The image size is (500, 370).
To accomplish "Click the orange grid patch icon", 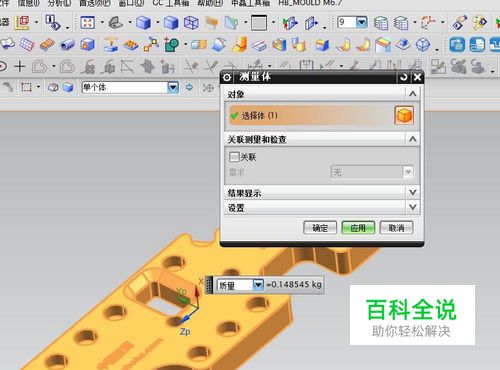I will (x=47, y=45).
